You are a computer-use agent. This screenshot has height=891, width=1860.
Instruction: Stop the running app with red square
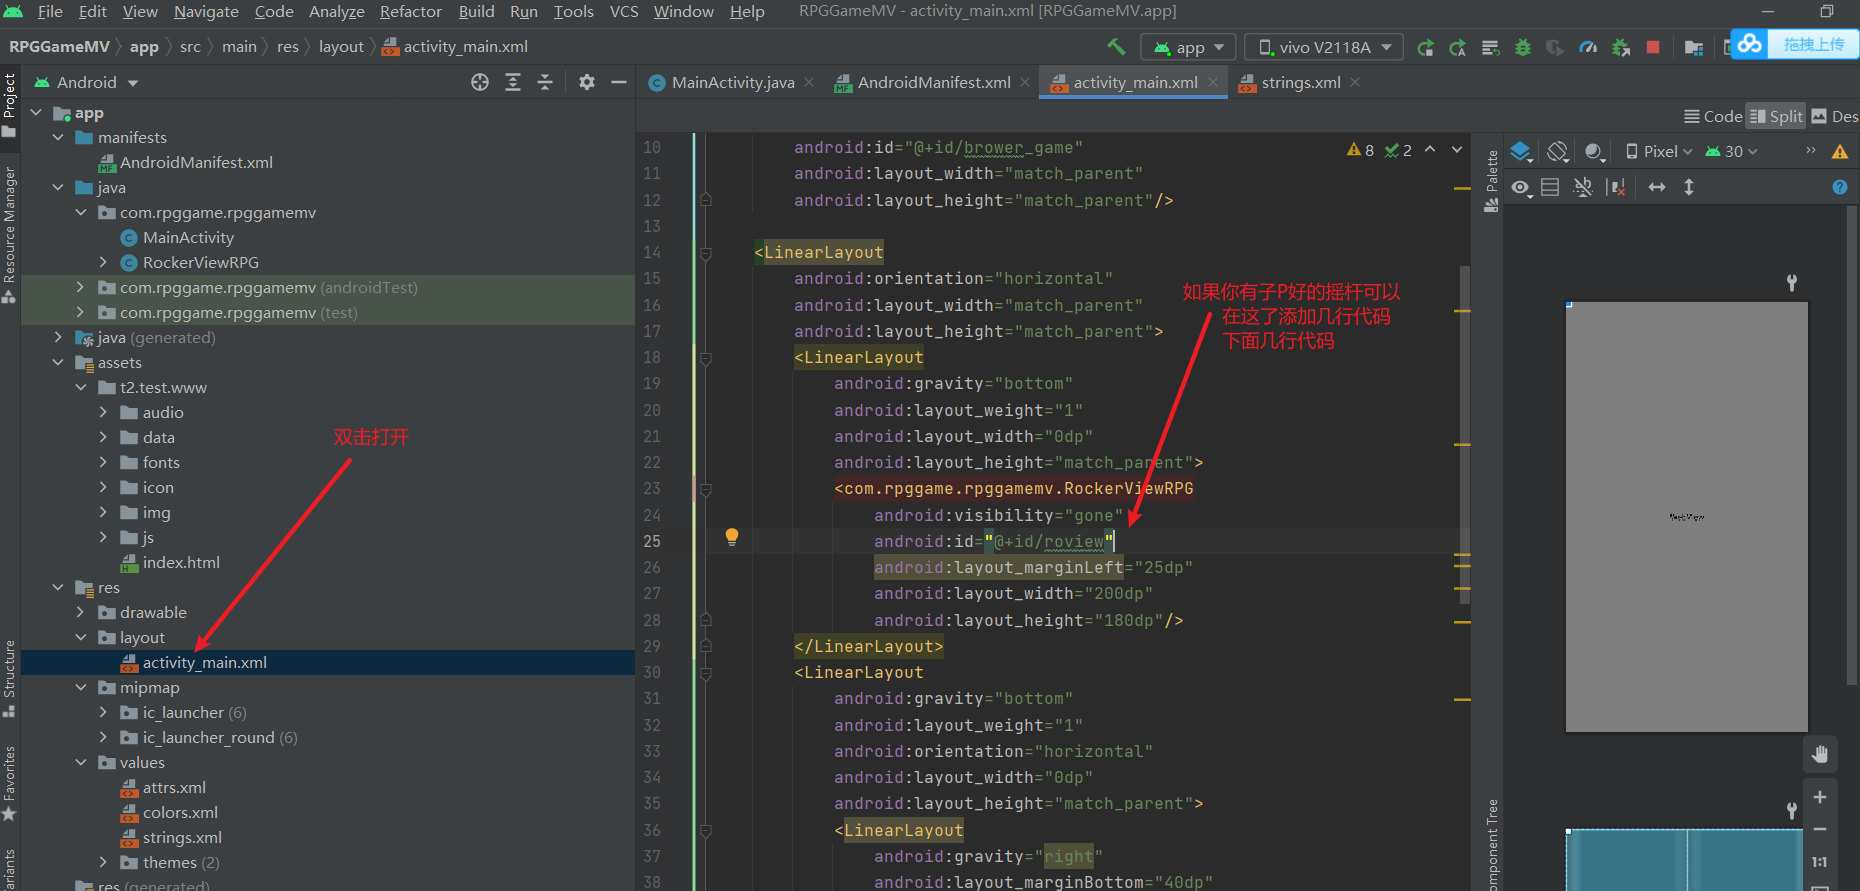coord(1653,47)
